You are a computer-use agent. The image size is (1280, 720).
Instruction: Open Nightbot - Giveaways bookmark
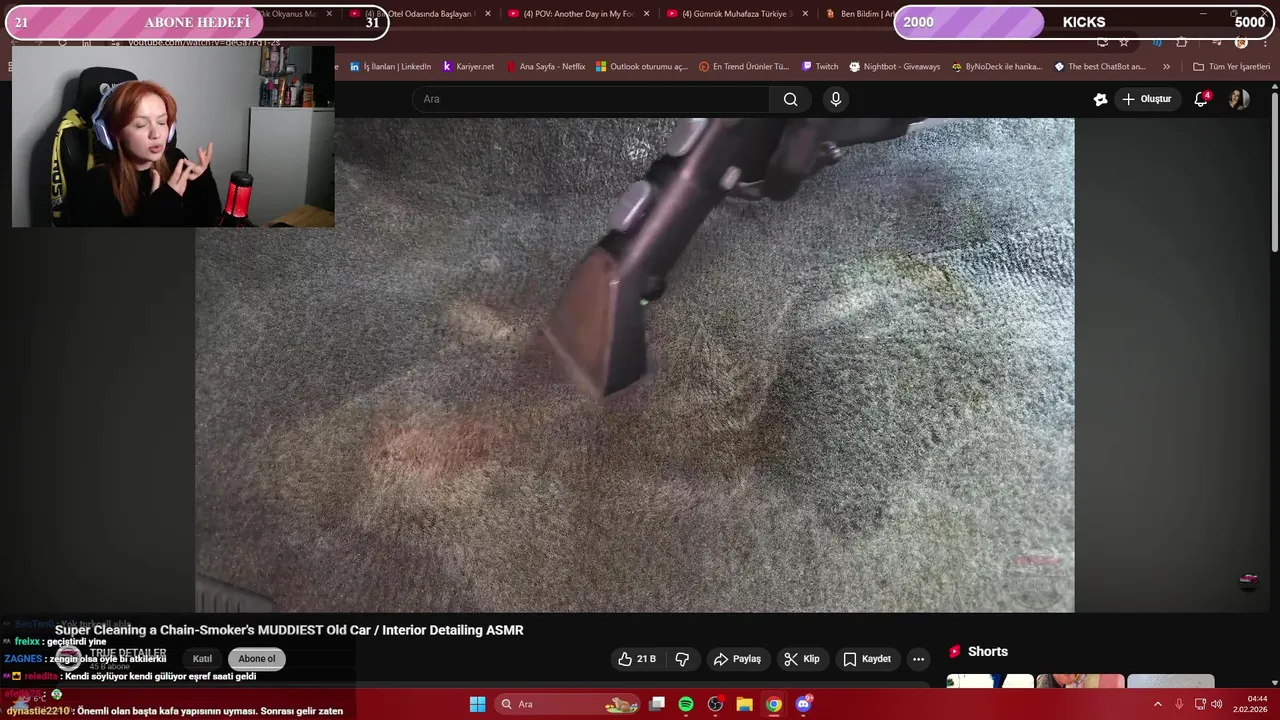click(895, 67)
